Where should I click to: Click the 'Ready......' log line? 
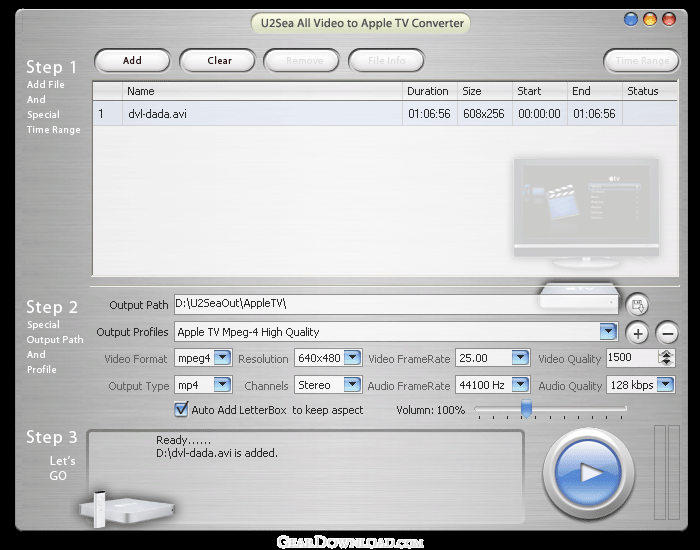(x=183, y=441)
